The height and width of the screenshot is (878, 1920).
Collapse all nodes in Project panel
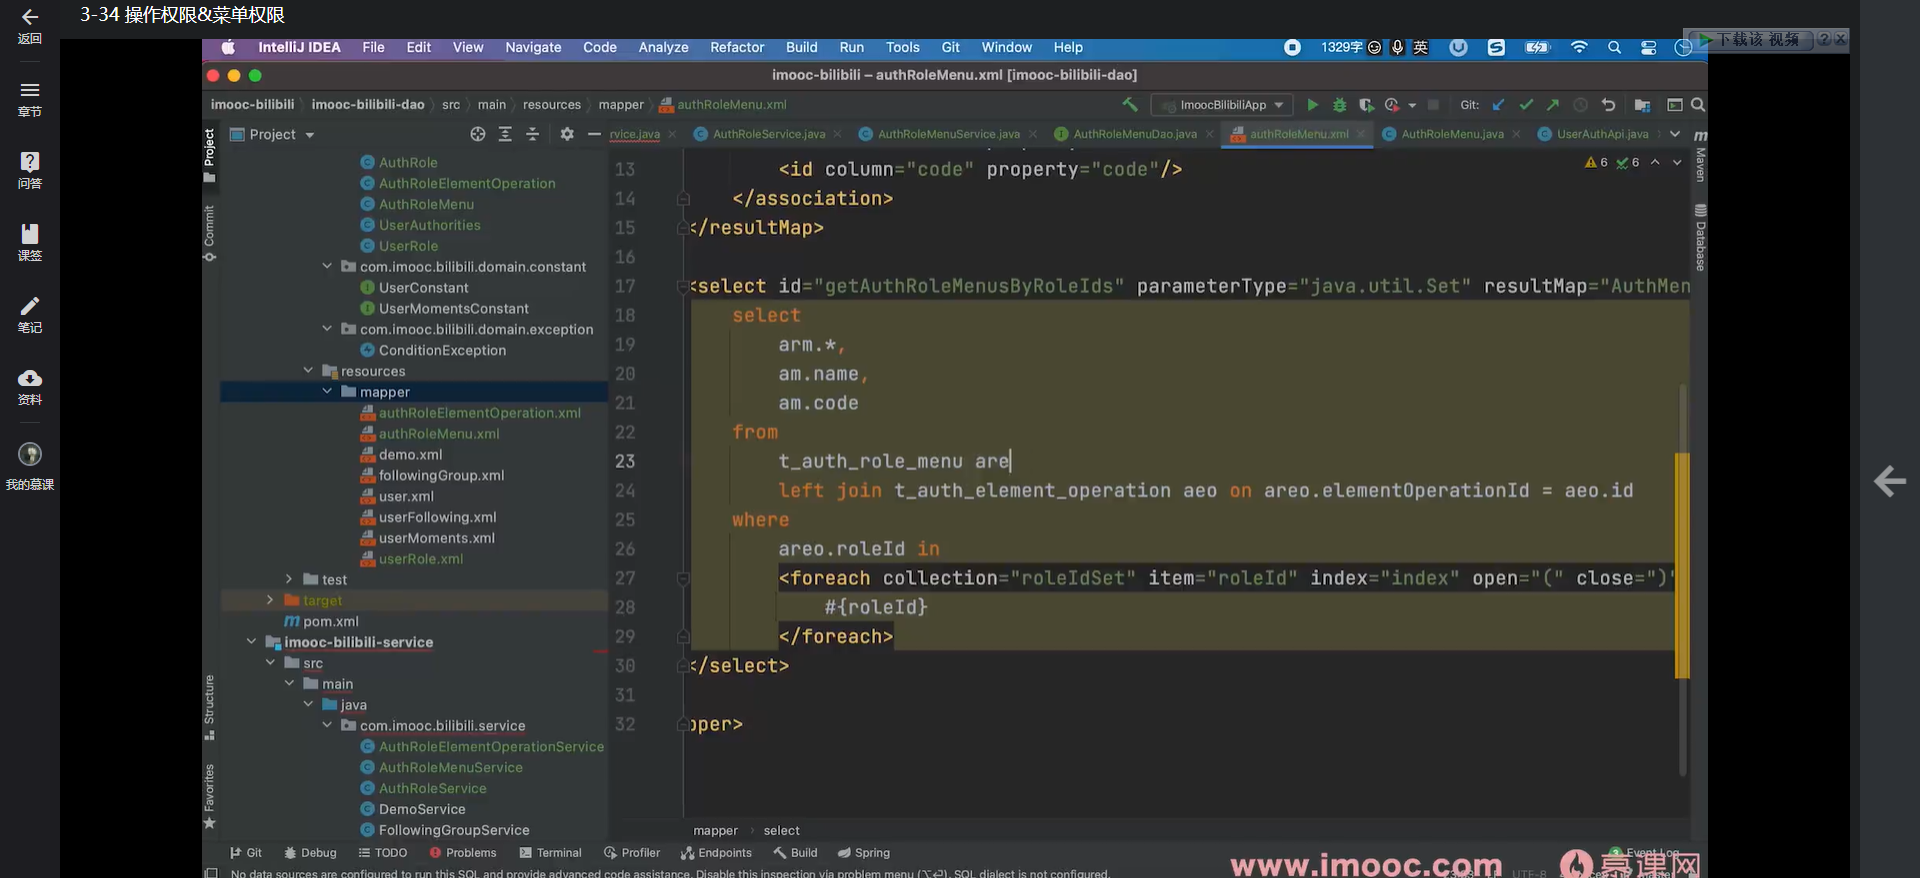532,134
